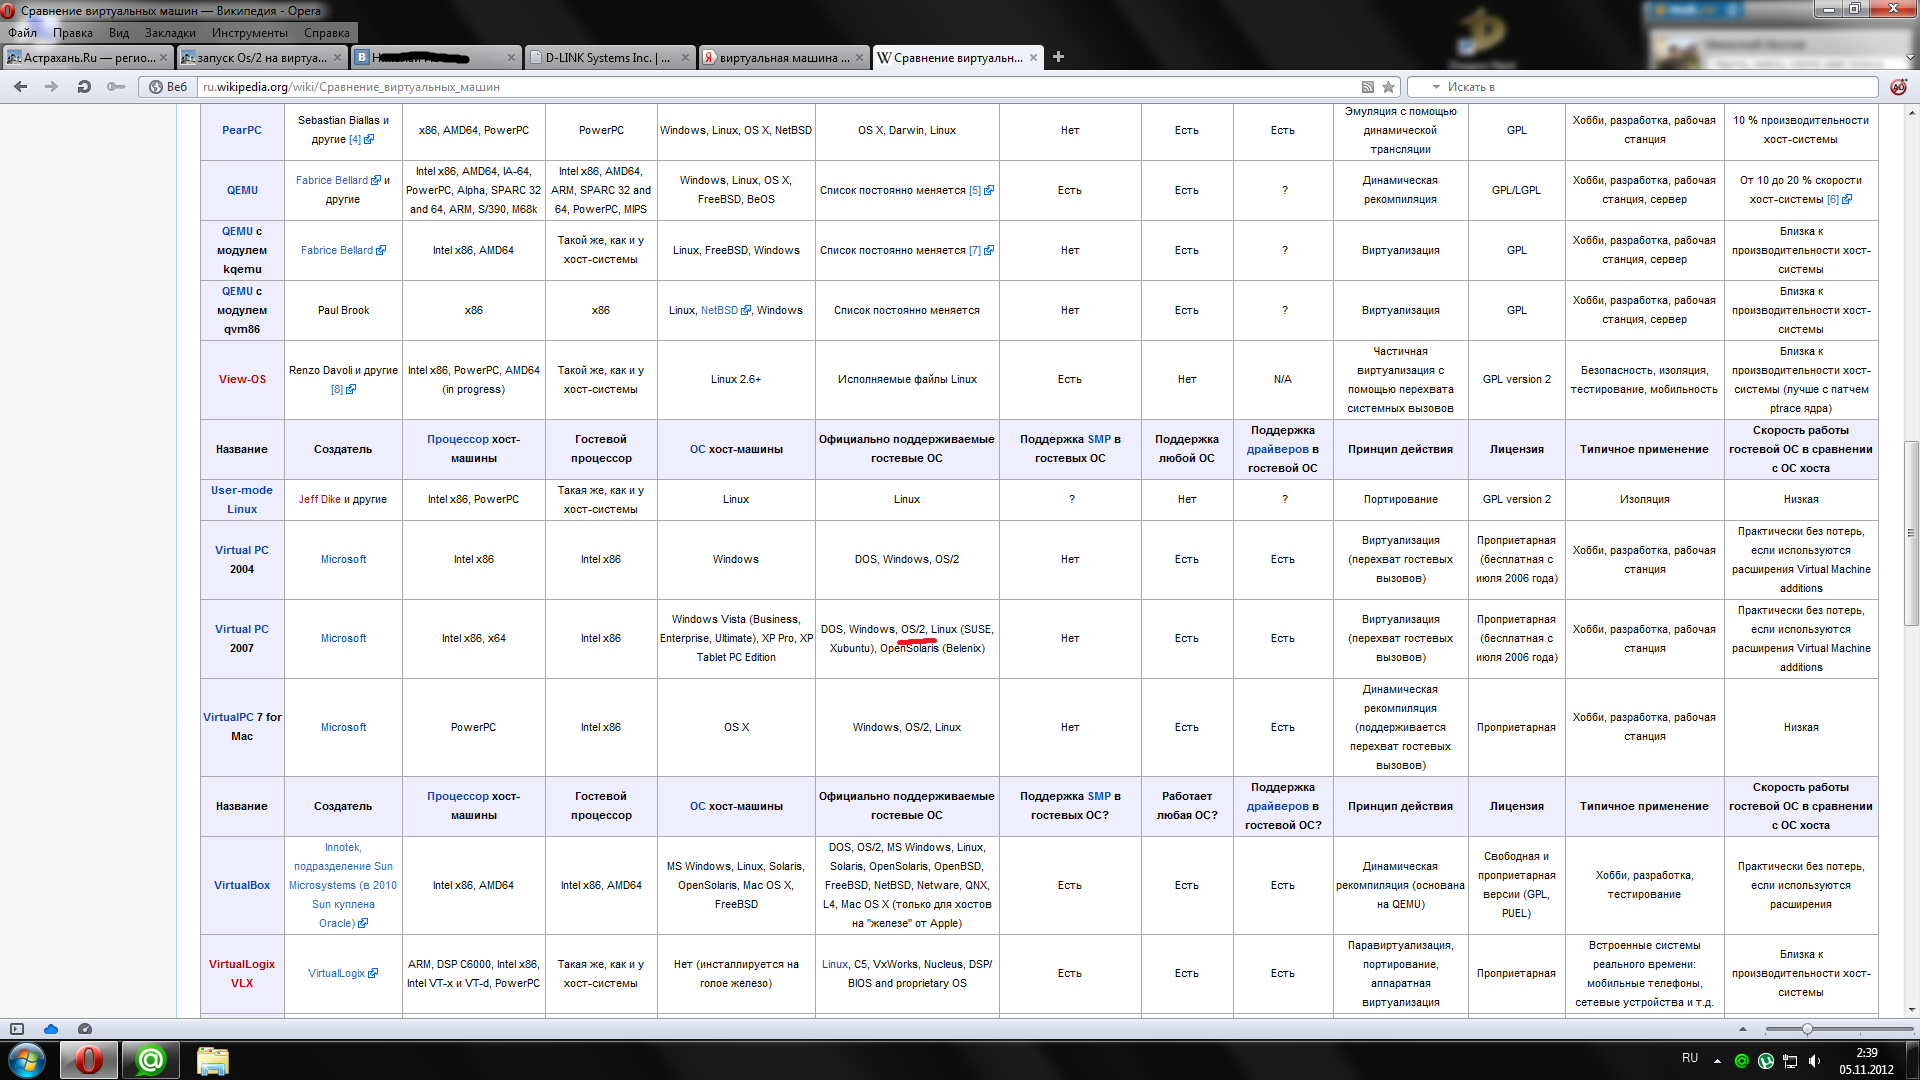Open the Windows Start button
1920x1080 pixels.
[x=27, y=1060]
